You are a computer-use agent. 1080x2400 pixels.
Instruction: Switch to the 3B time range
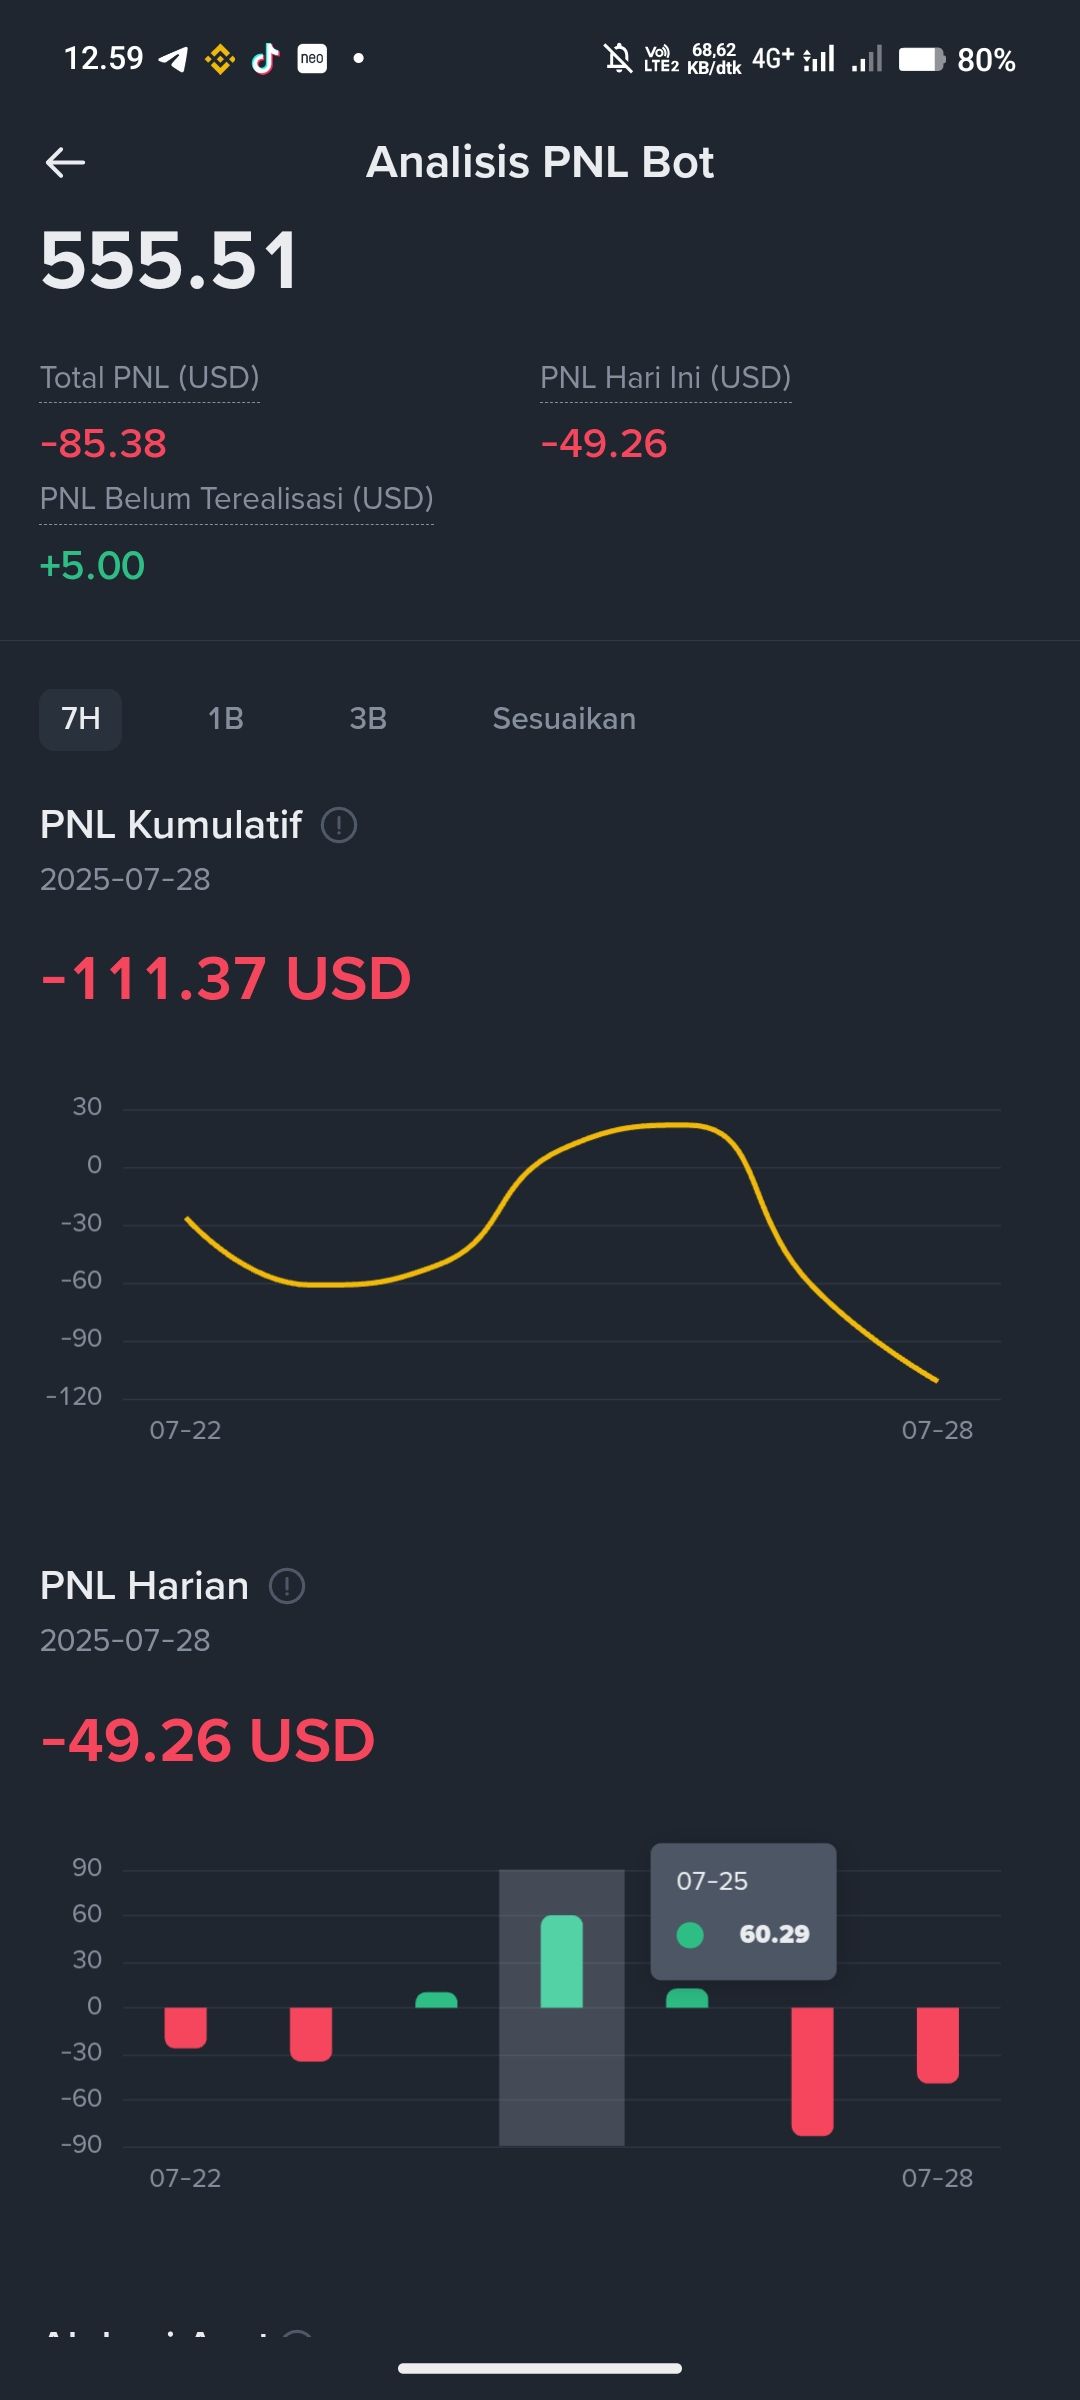pyautogui.click(x=368, y=719)
